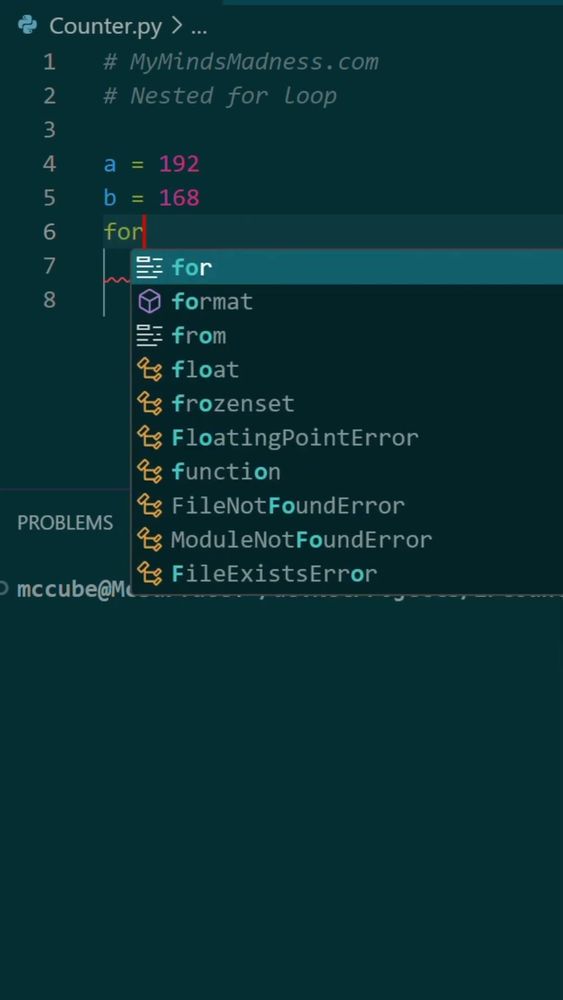The image size is (563, 1000).
Task: Click the Python file icon beside Counter.py
Action: point(27,26)
